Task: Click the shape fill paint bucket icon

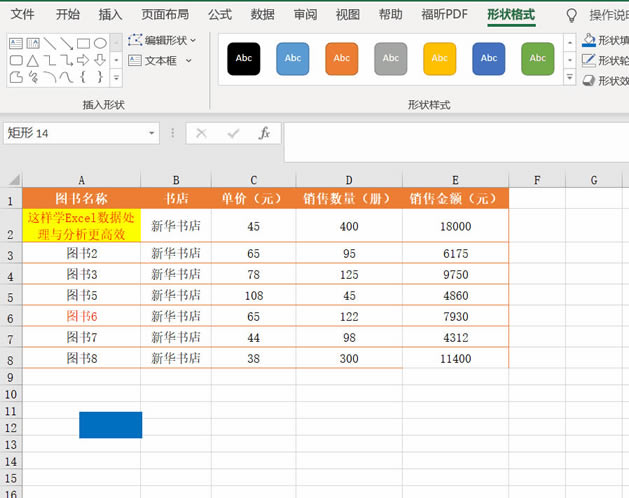Action: point(589,40)
